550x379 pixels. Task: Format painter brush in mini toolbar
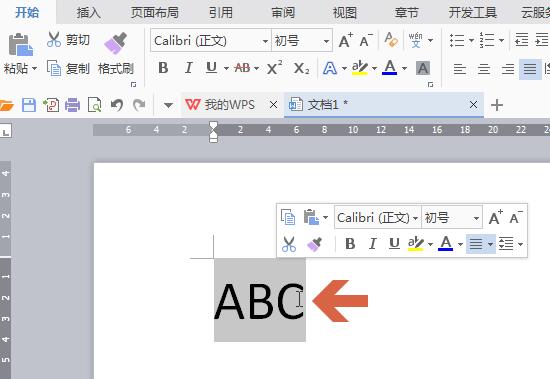[x=314, y=244]
